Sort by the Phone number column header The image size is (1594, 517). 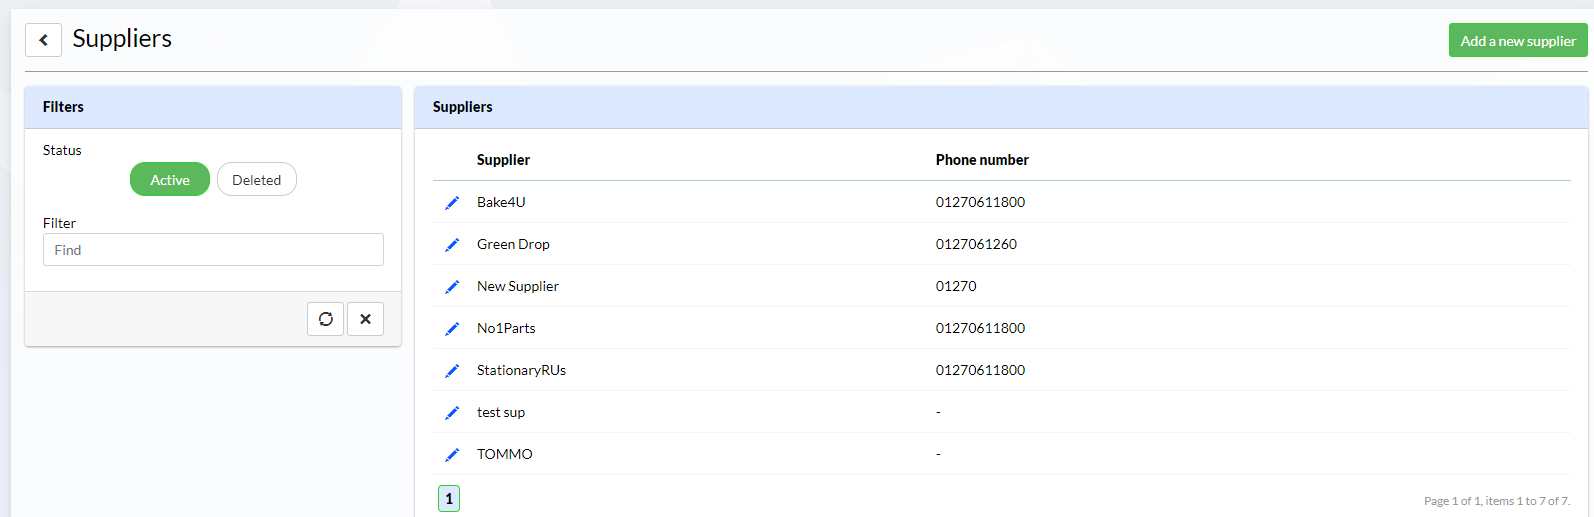(982, 160)
